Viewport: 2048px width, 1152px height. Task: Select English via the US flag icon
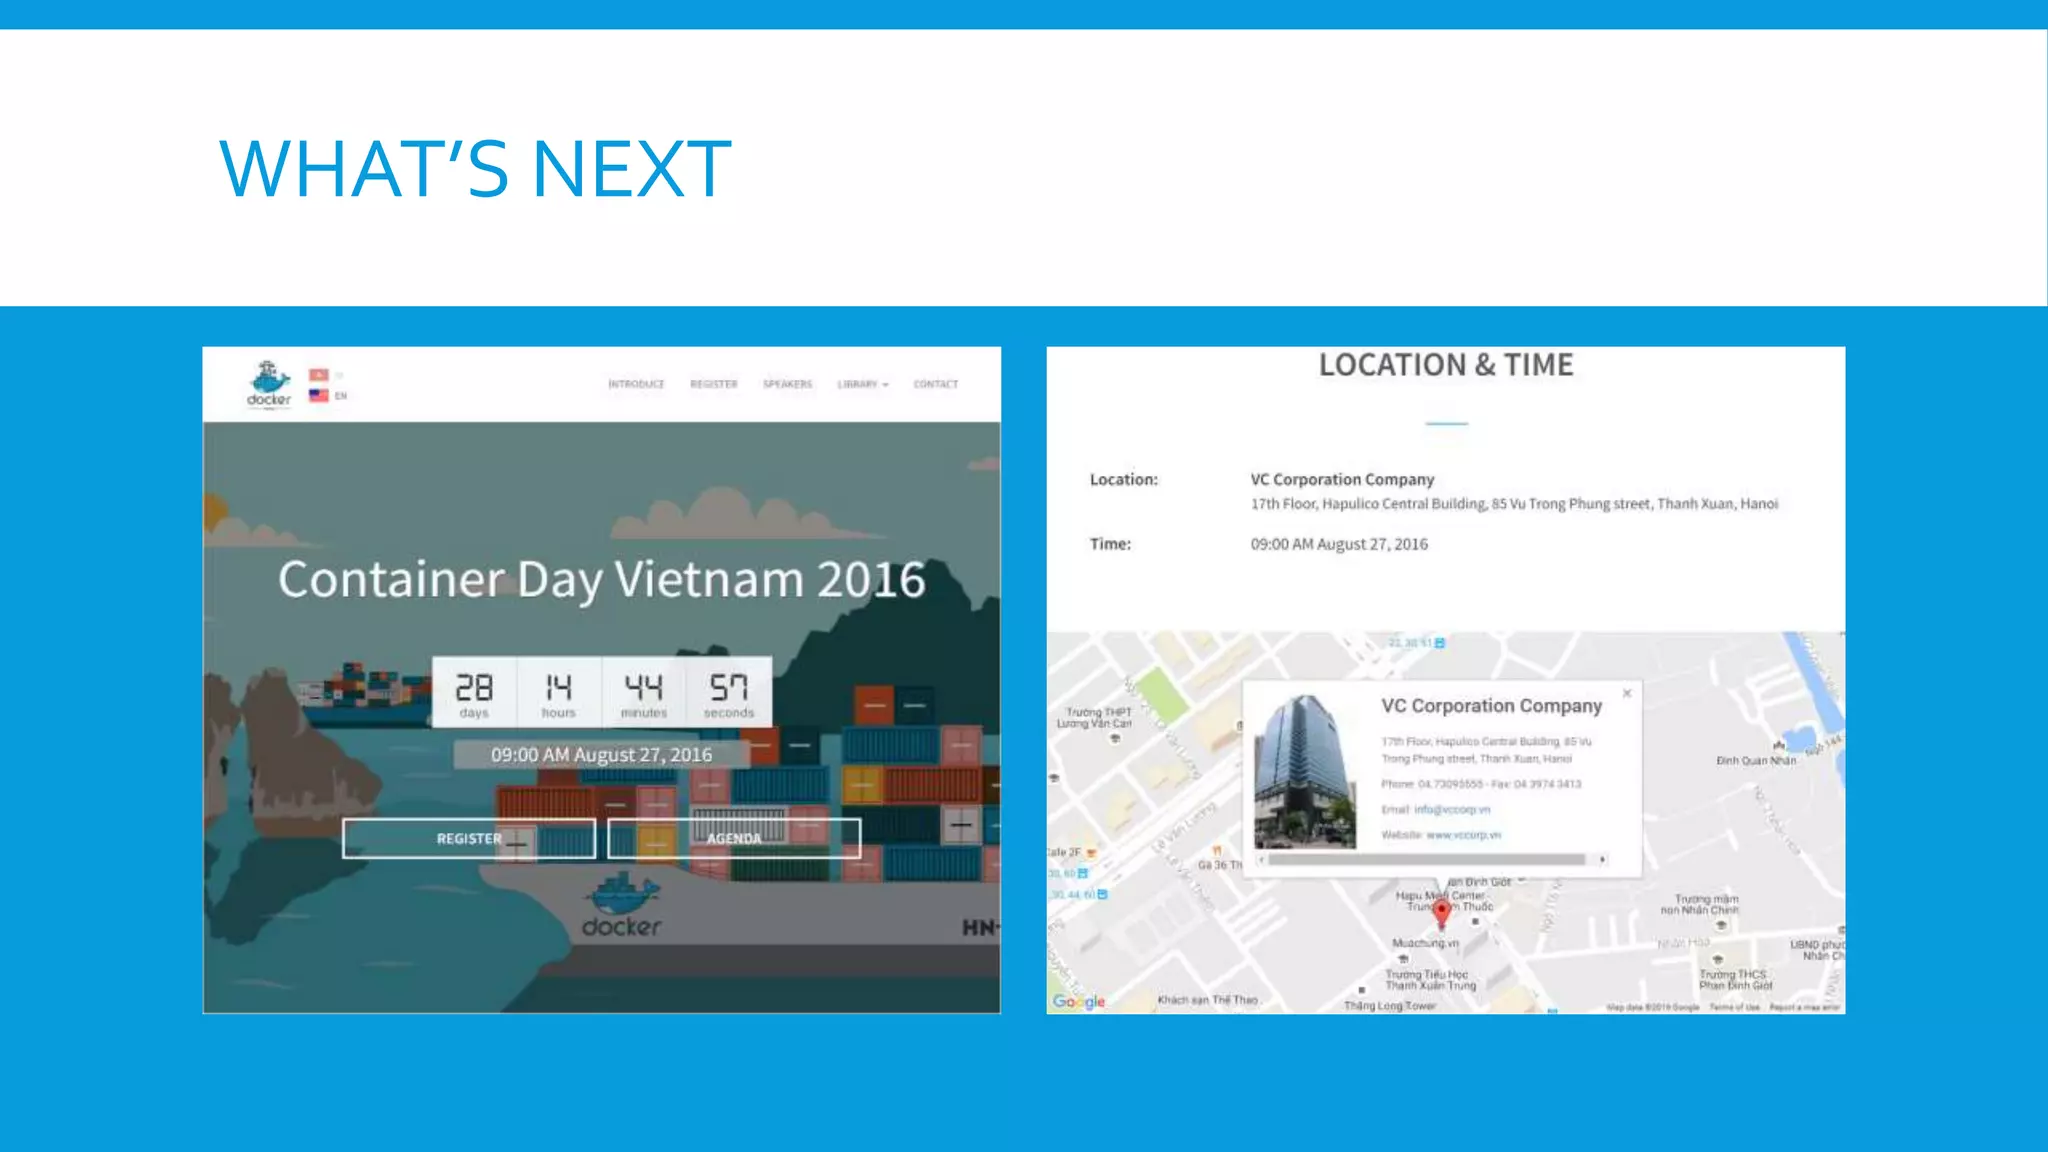pyautogui.click(x=319, y=396)
